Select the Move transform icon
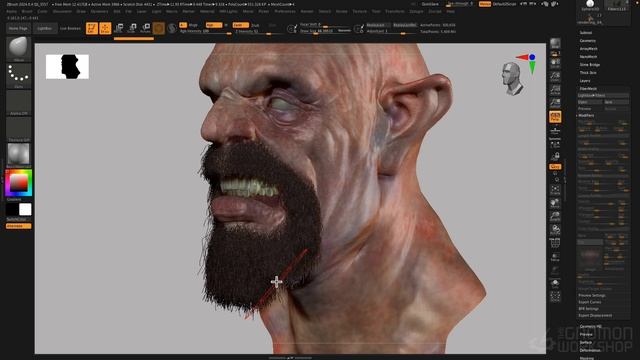The height and width of the screenshot is (360, 640). tap(119, 28)
